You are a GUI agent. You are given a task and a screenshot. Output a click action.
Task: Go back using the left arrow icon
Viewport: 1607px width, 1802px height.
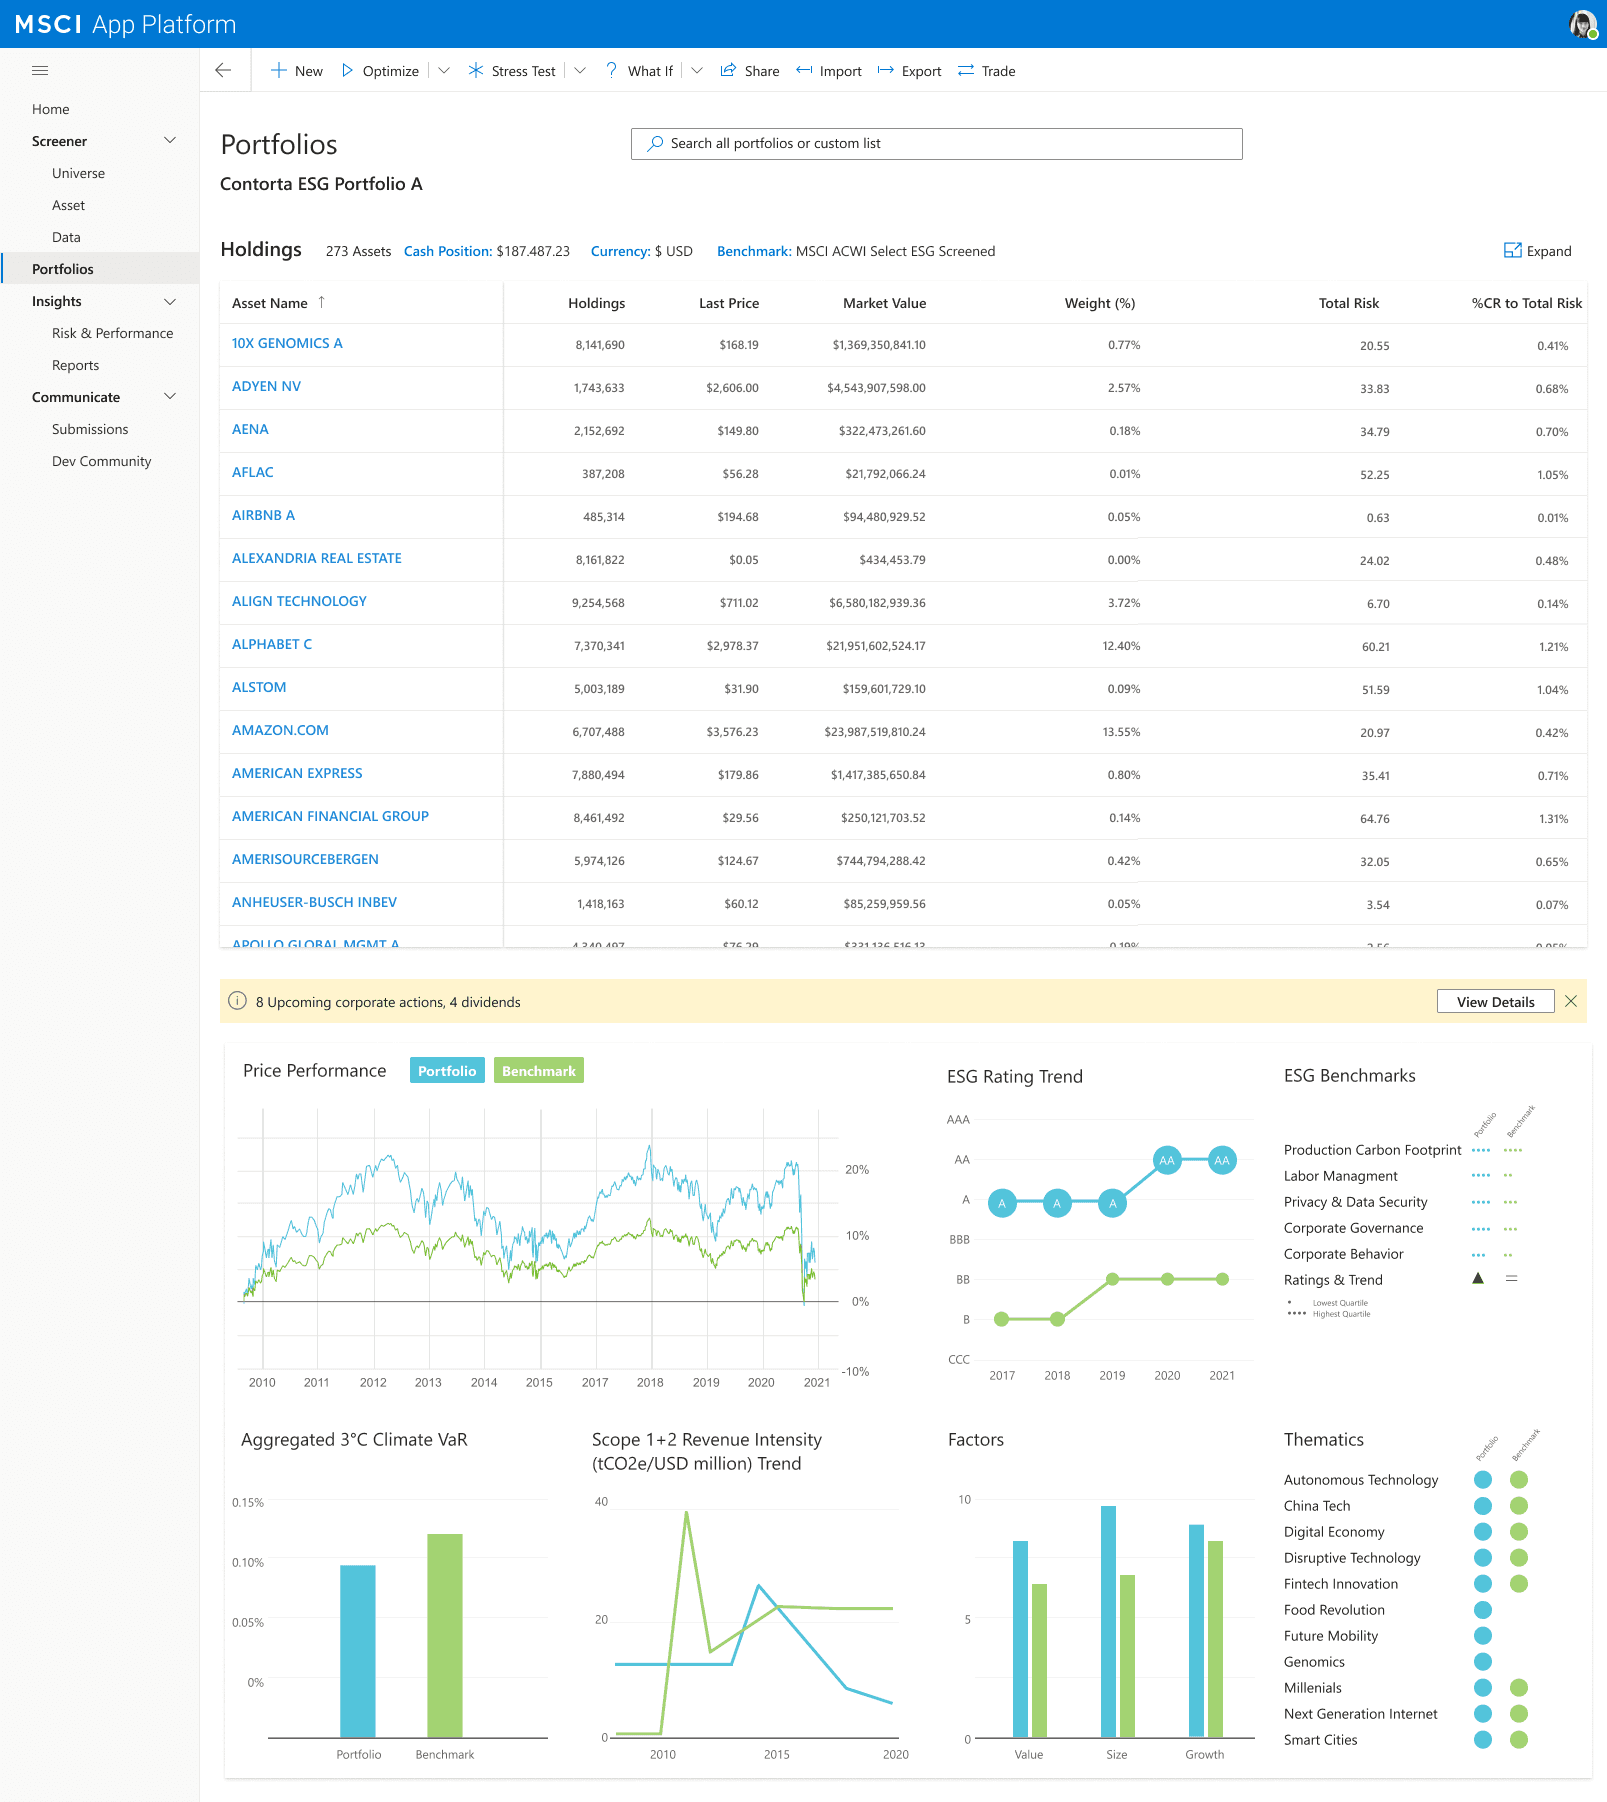point(223,70)
